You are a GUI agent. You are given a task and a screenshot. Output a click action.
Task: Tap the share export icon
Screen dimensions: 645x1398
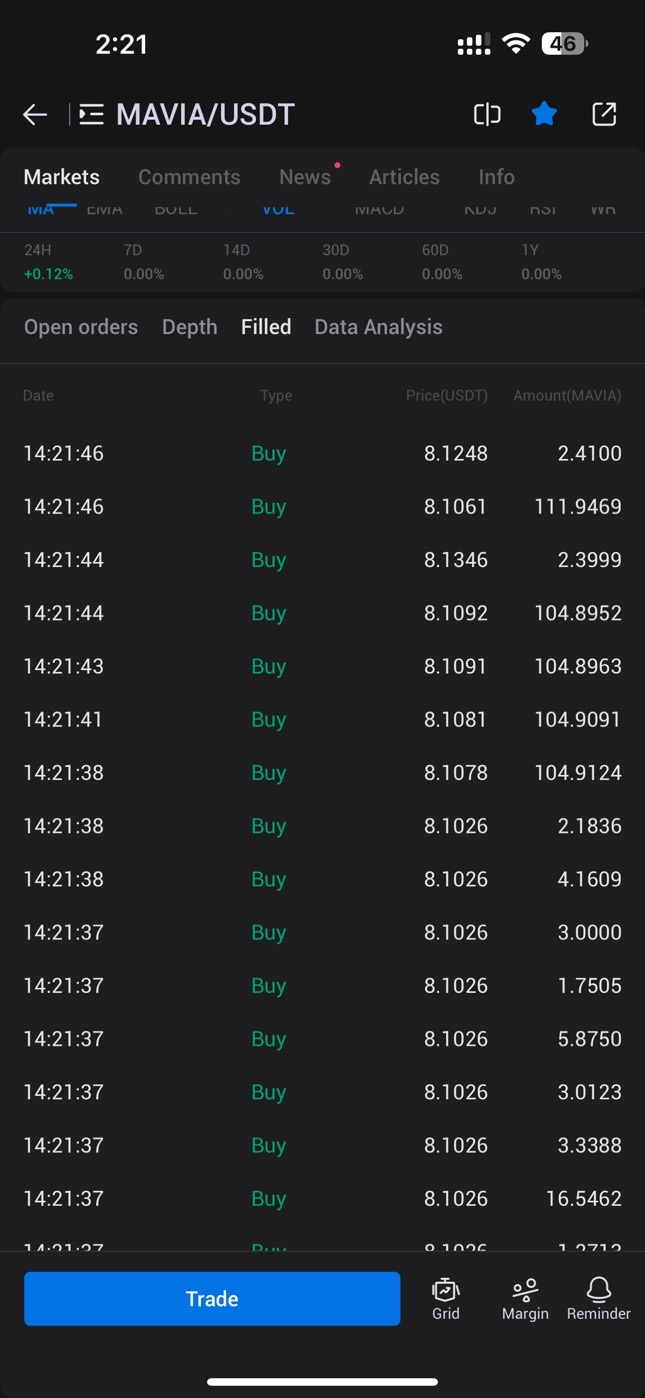[x=604, y=115]
